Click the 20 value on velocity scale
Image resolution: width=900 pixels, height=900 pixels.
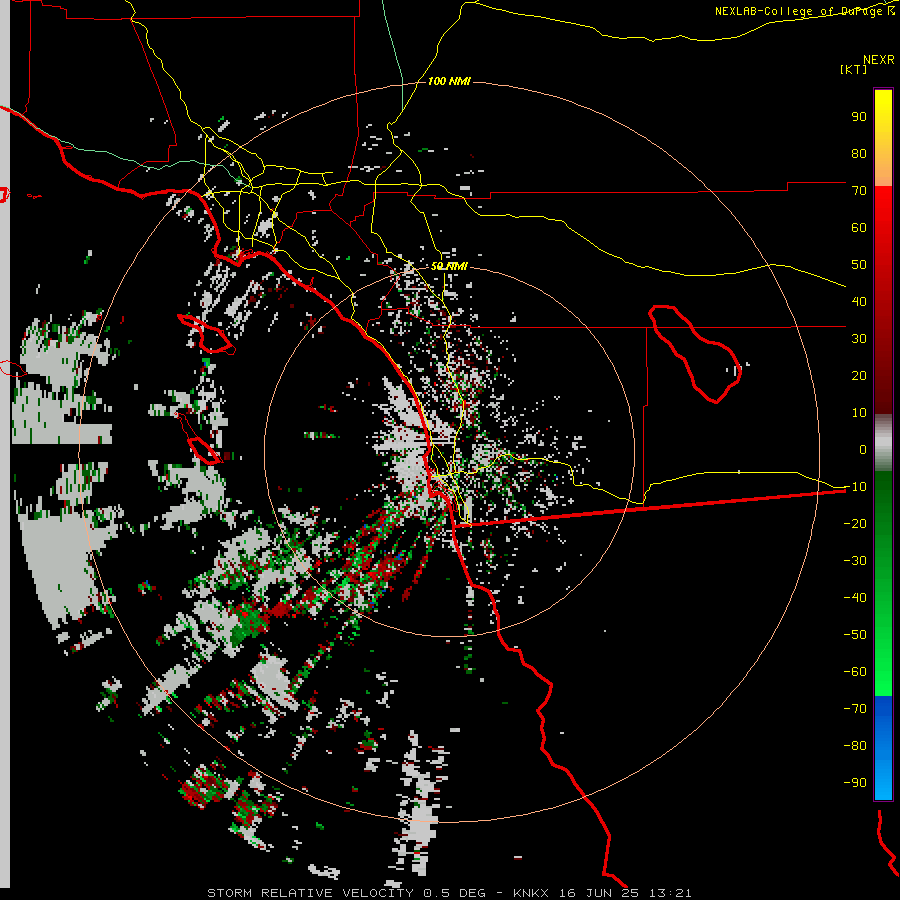859,375
